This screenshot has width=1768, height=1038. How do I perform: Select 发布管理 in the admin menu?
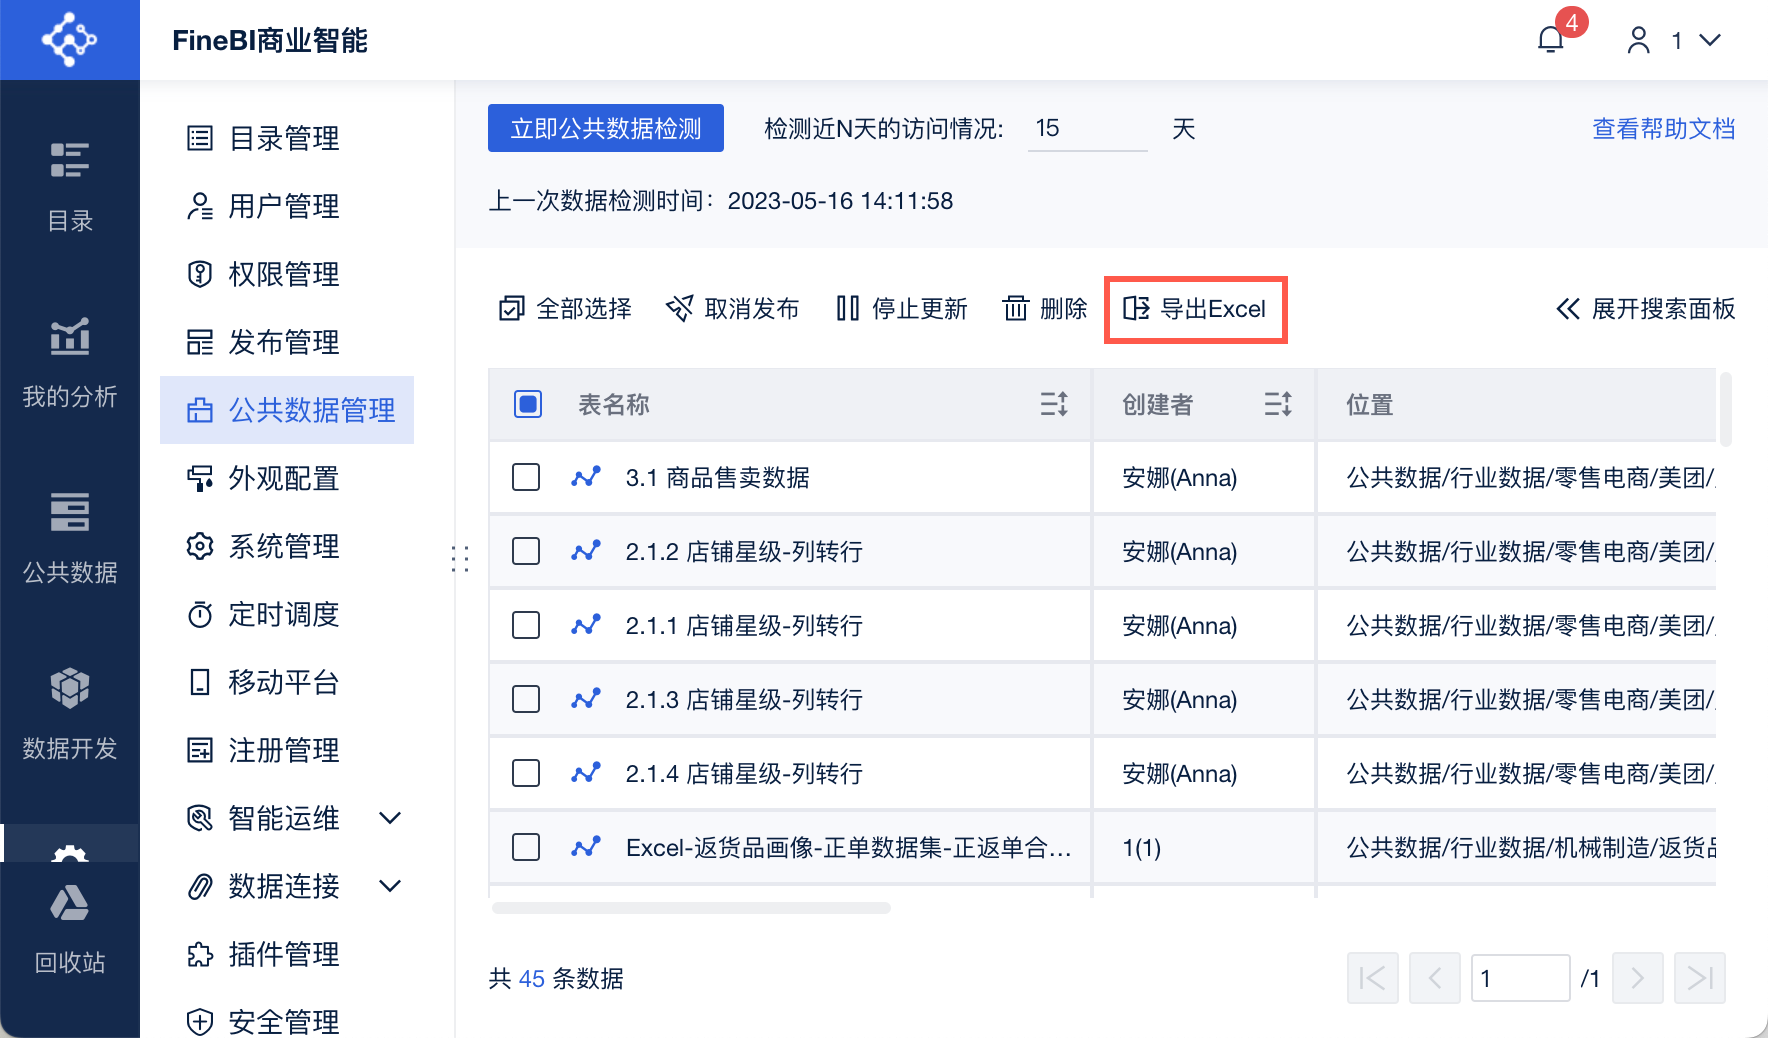[x=284, y=342]
